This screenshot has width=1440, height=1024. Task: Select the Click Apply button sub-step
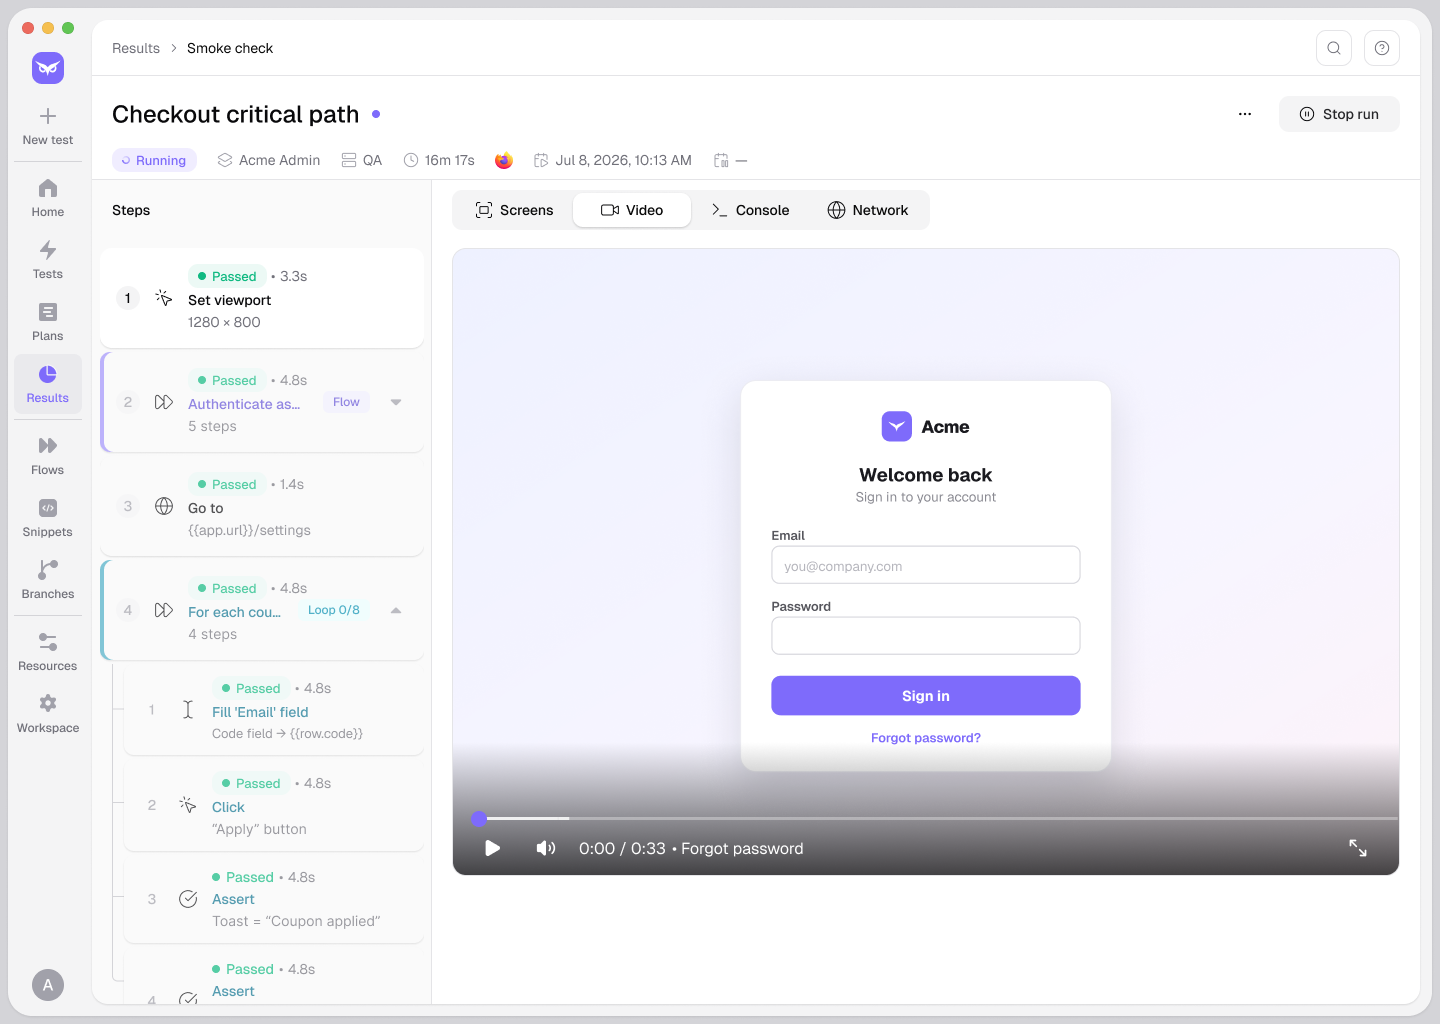tap(274, 805)
